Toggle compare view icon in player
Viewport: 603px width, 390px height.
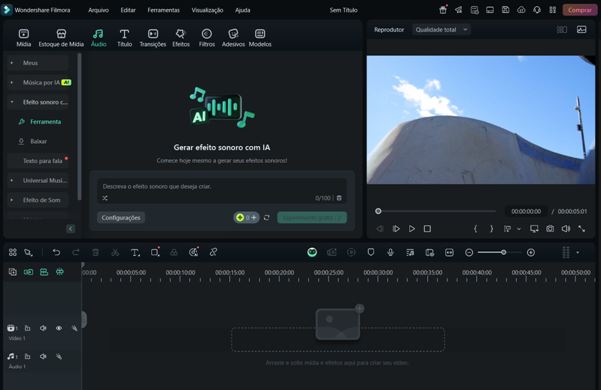pos(562,30)
